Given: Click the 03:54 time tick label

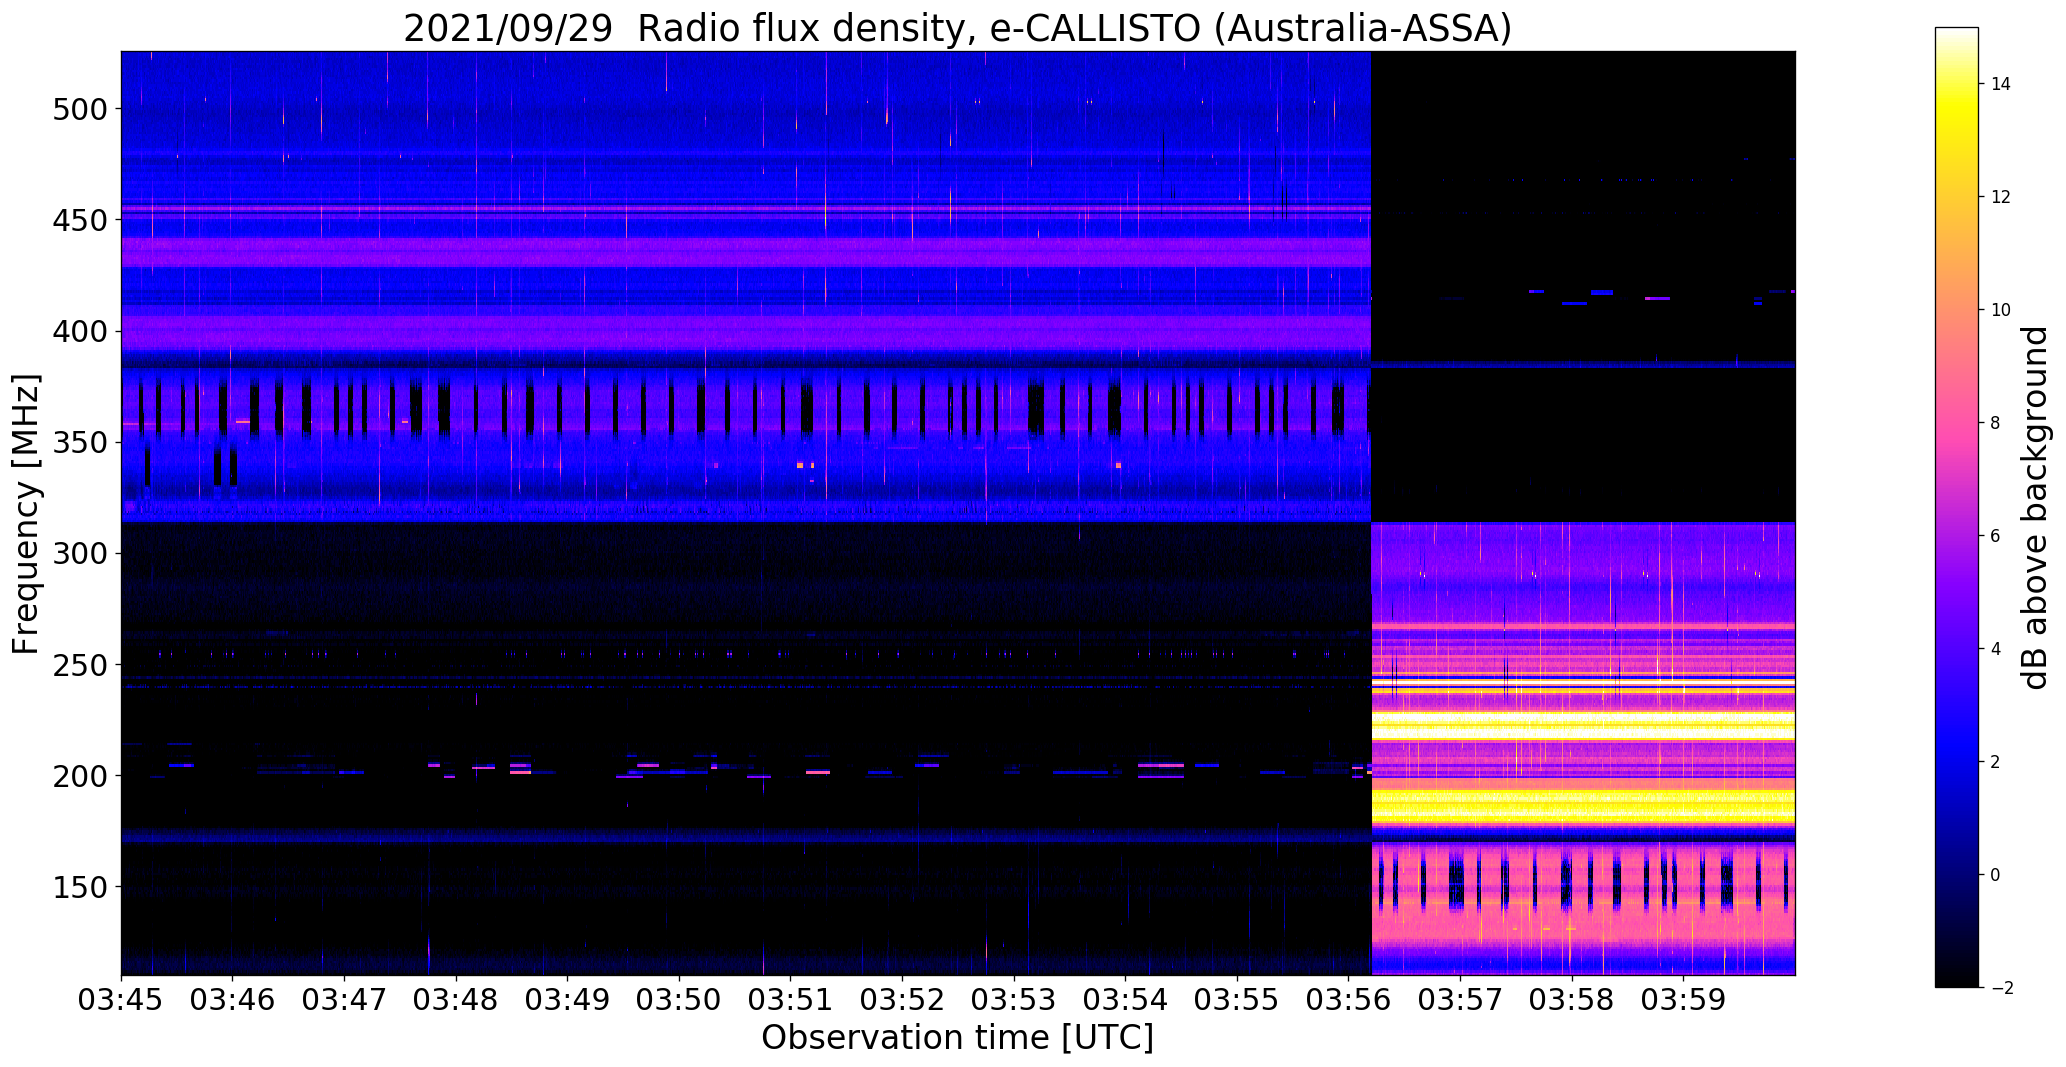Looking at the screenshot, I should [1126, 1000].
